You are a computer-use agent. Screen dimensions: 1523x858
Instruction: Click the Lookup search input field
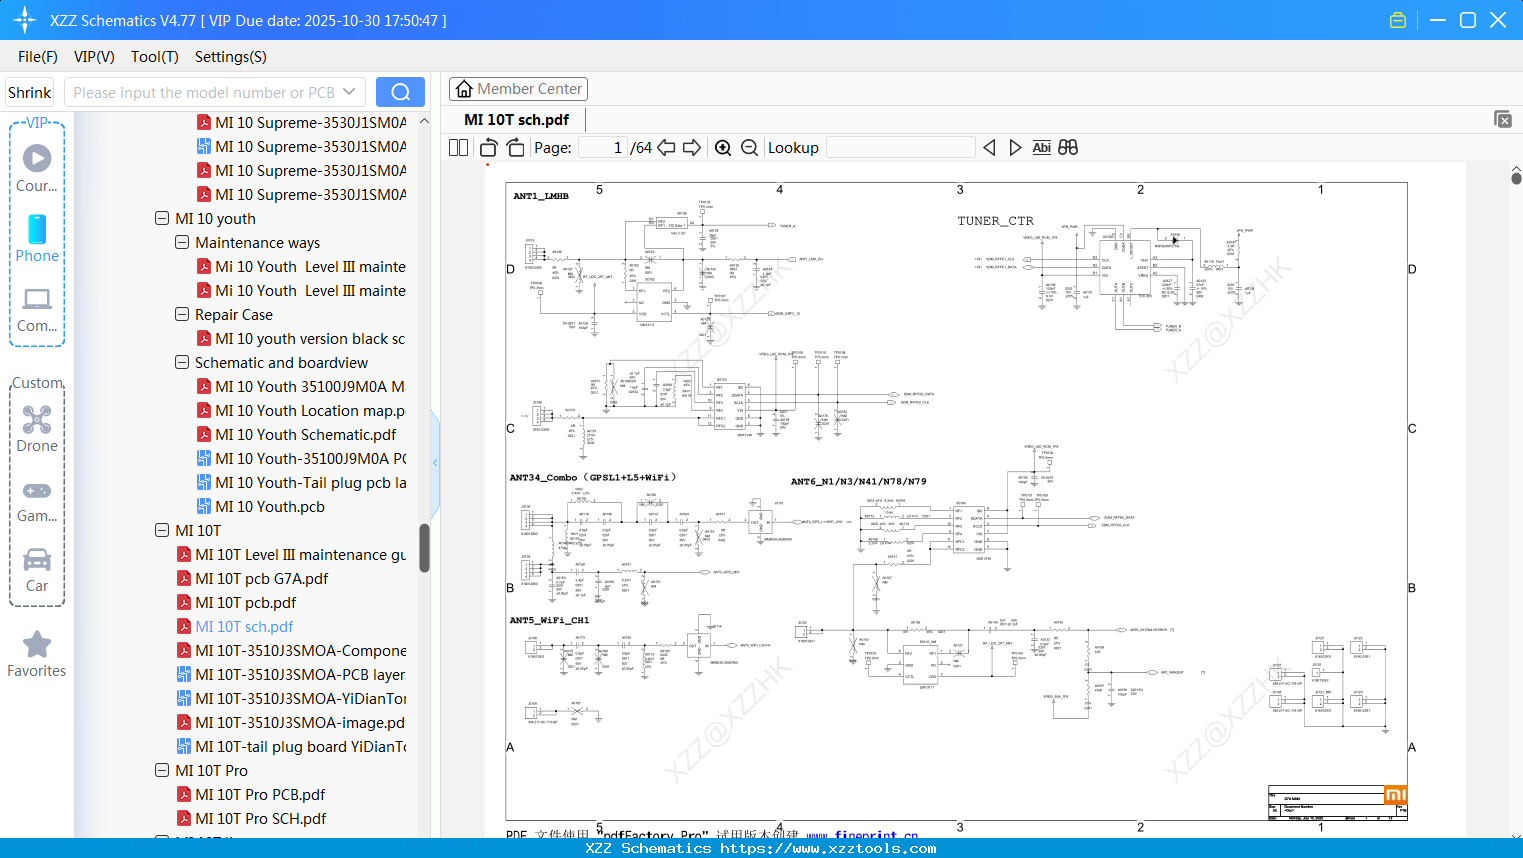901,148
